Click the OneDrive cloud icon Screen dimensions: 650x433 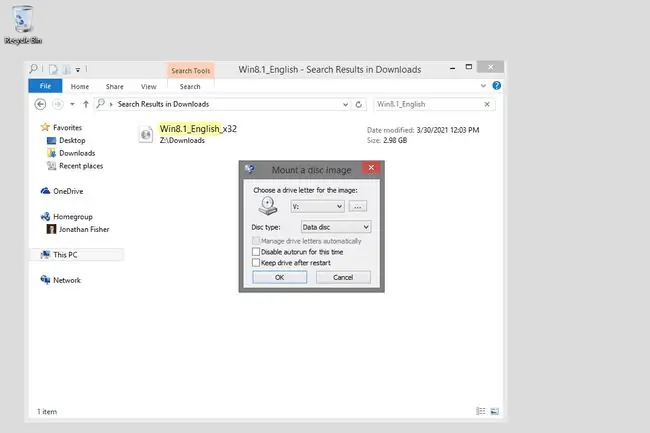coord(45,191)
